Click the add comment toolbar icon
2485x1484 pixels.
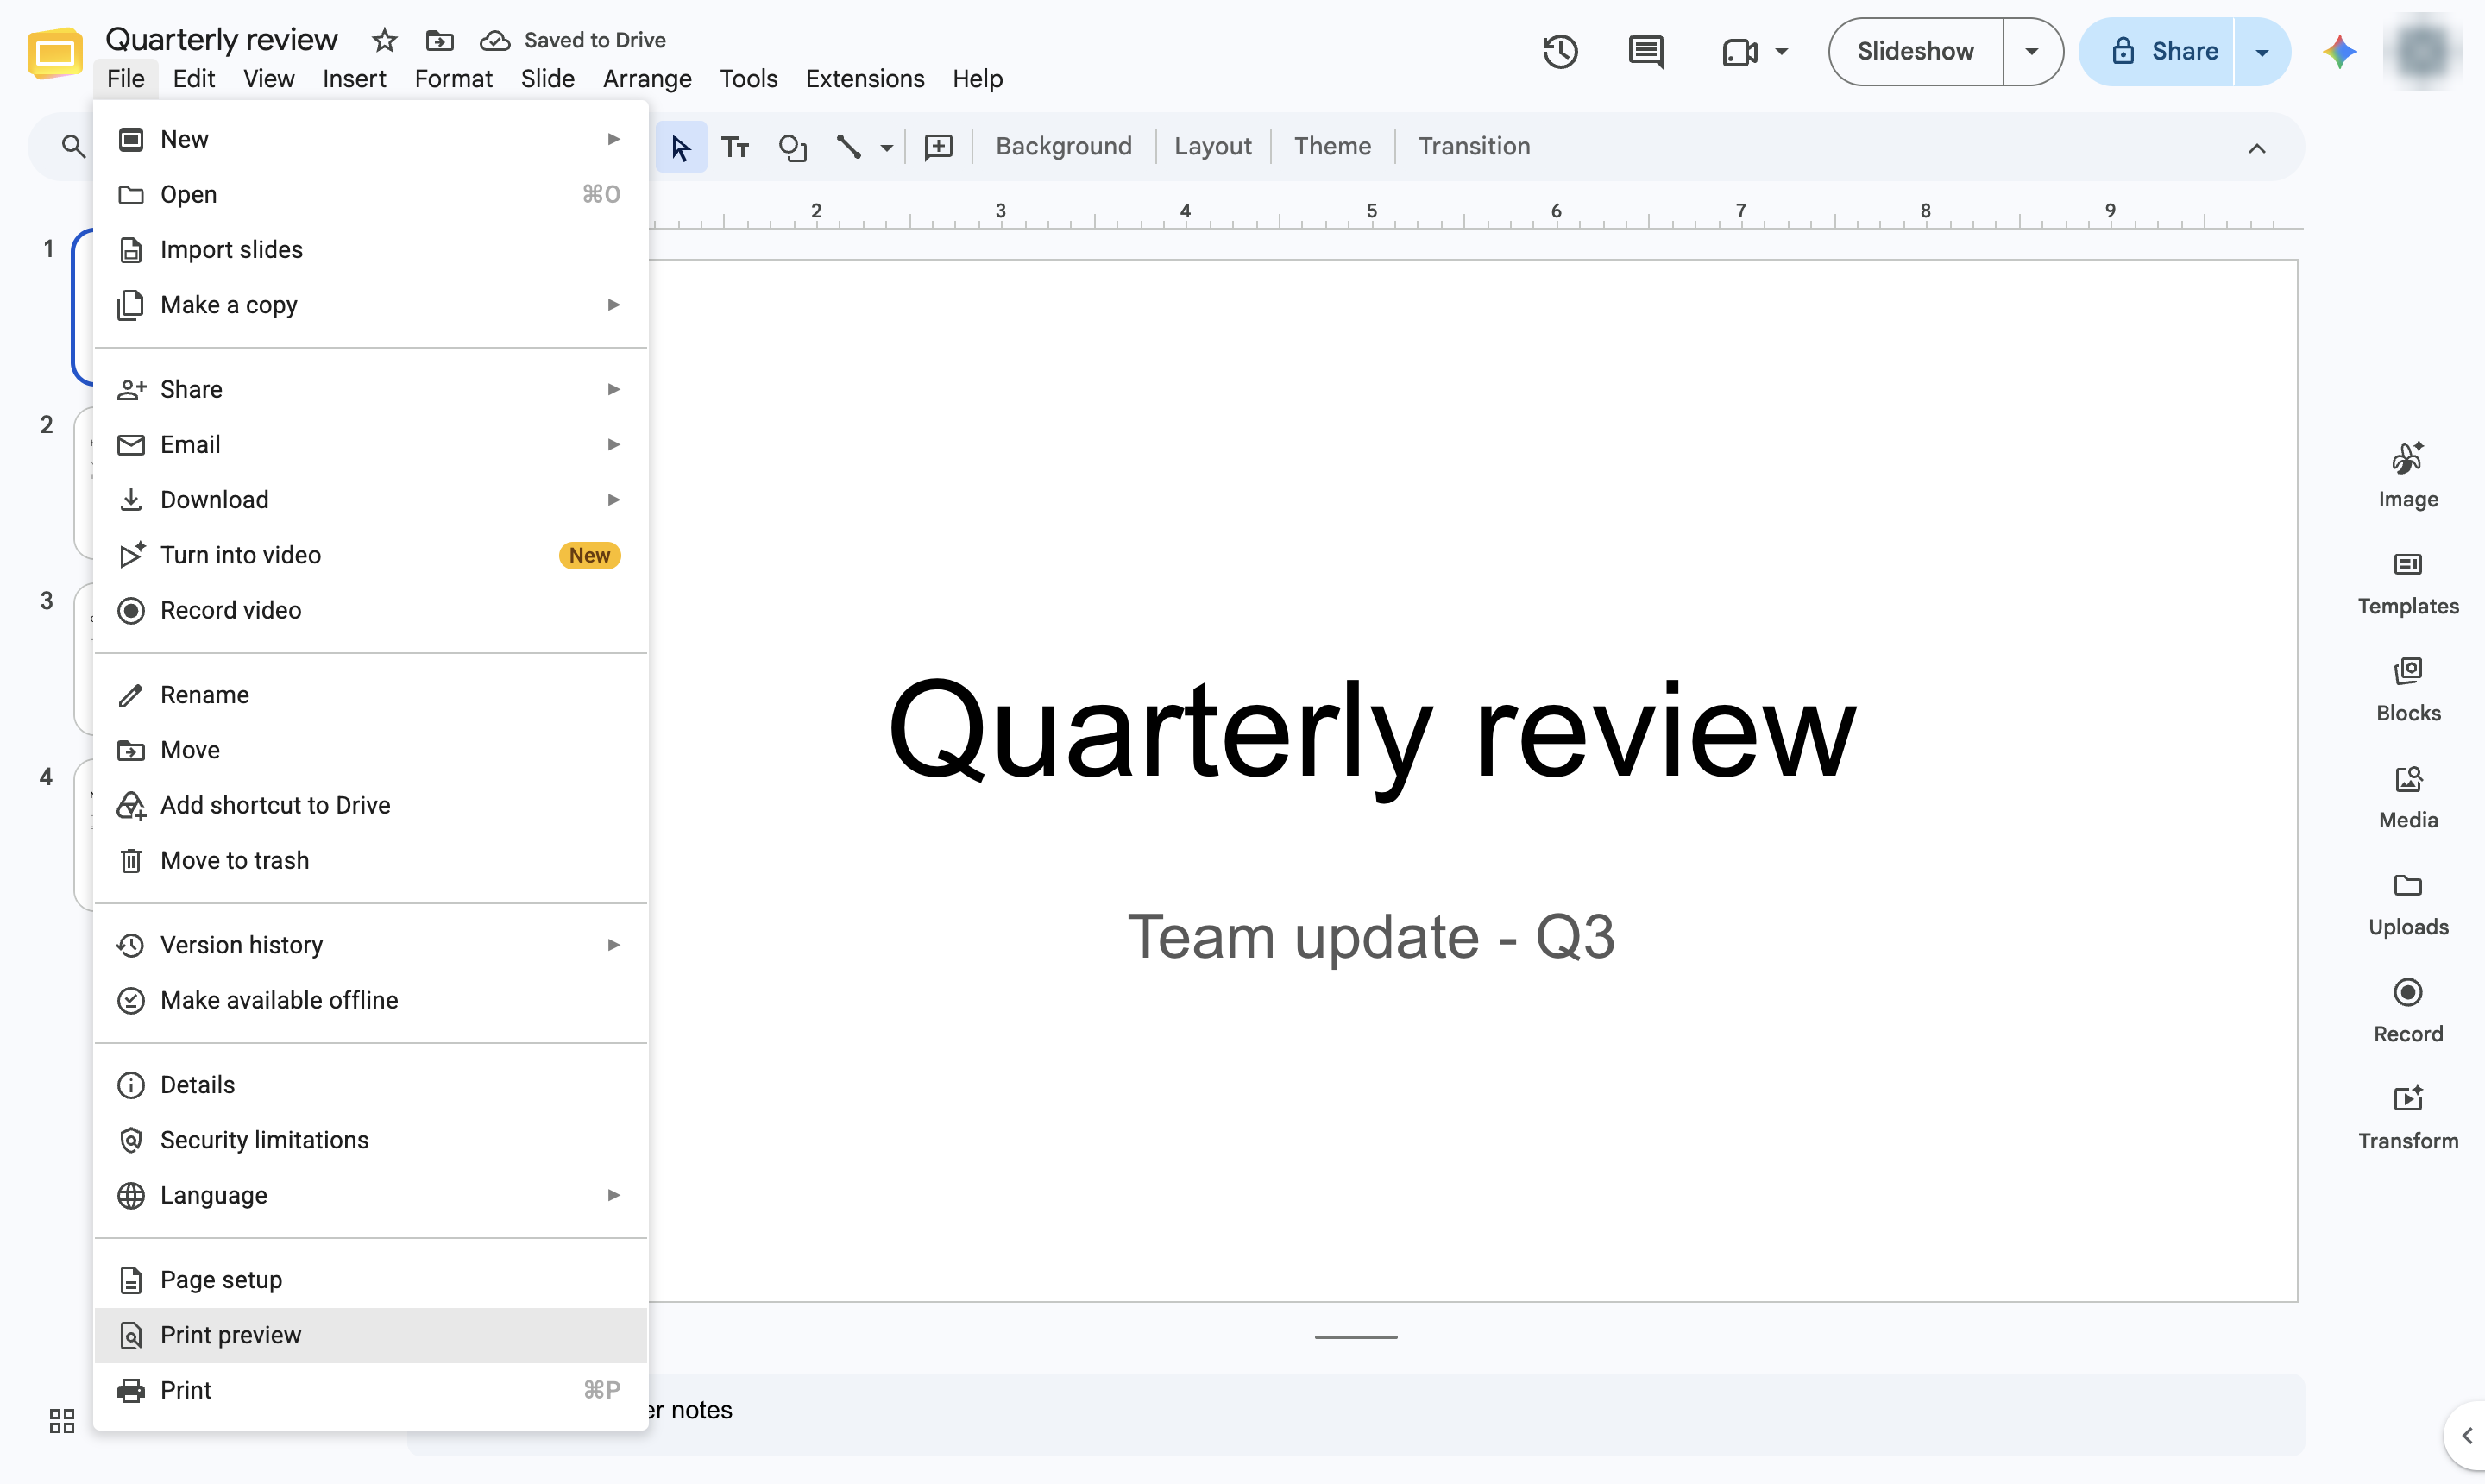[x=938, y=147]
